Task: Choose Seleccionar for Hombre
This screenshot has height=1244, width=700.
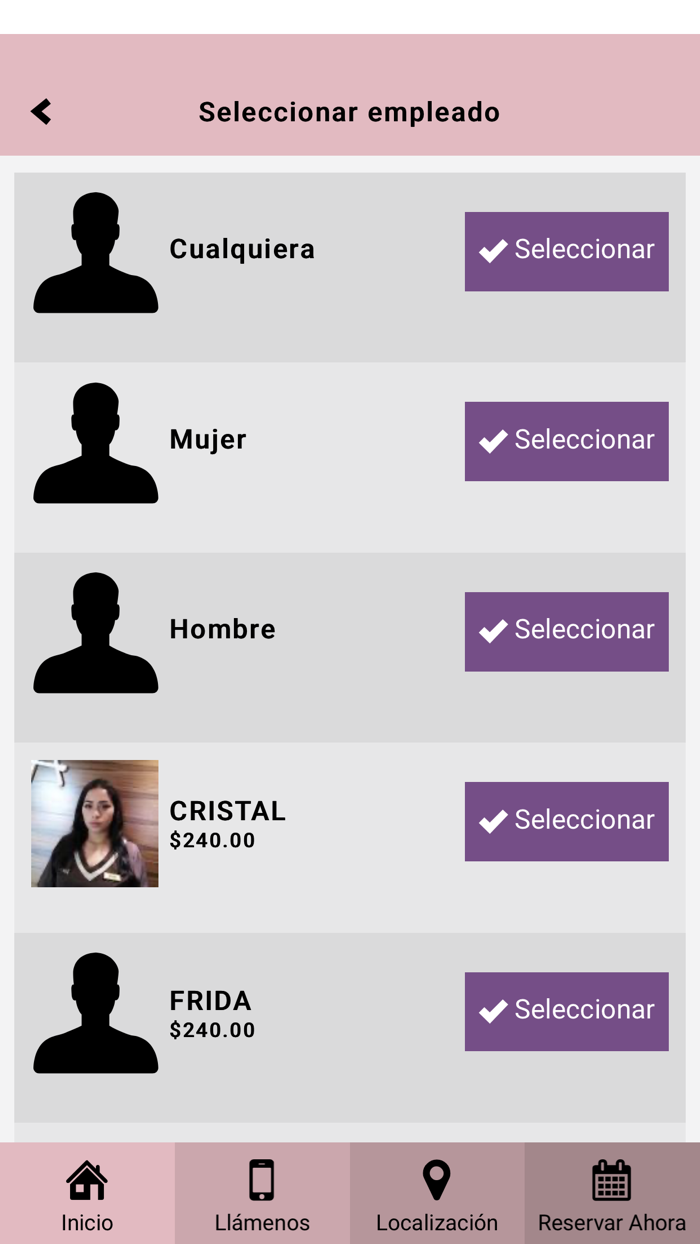Action: click(566, 631)
